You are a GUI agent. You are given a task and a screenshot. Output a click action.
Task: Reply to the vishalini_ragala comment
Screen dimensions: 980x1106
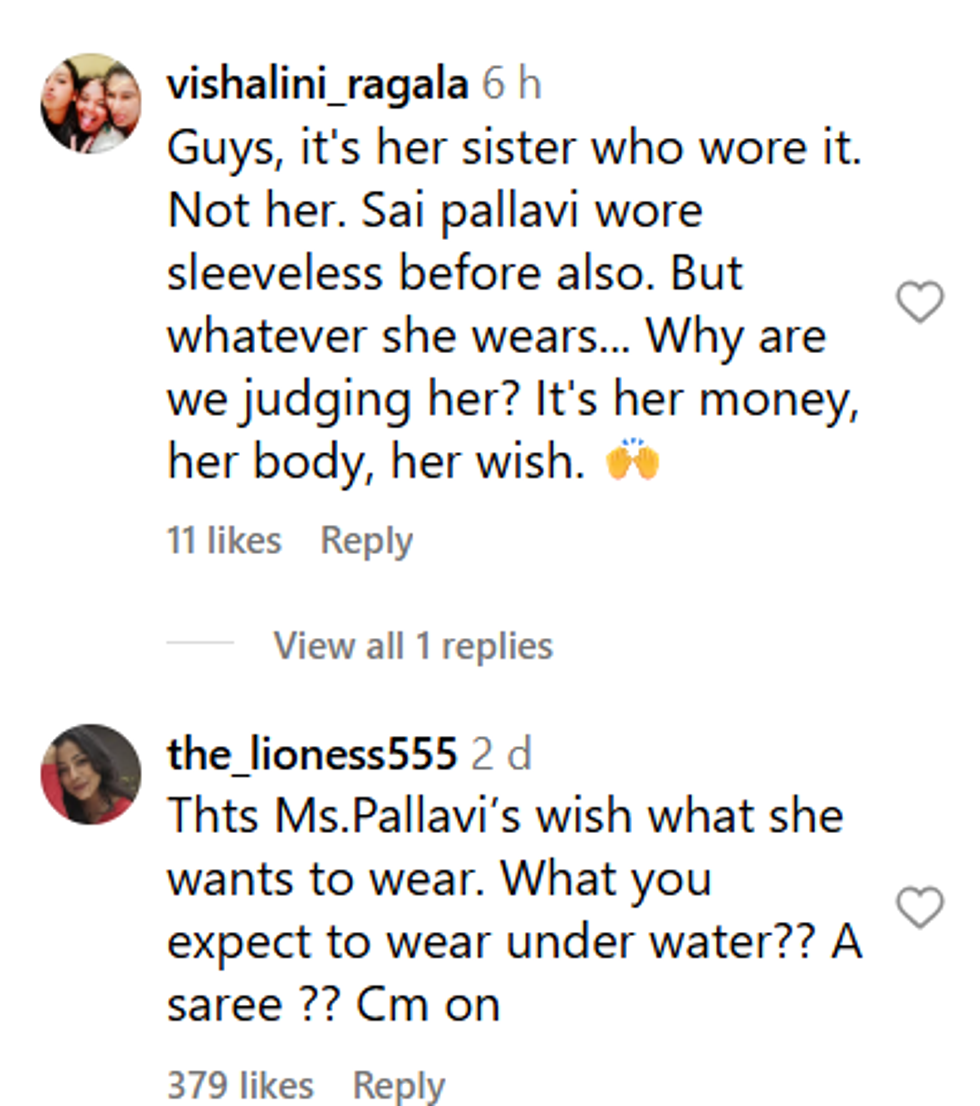tap(366, 541)
